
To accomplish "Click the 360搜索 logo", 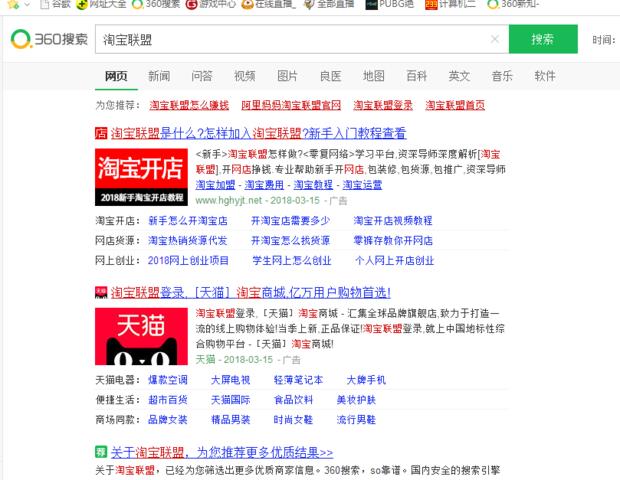I will click(49, 39).
